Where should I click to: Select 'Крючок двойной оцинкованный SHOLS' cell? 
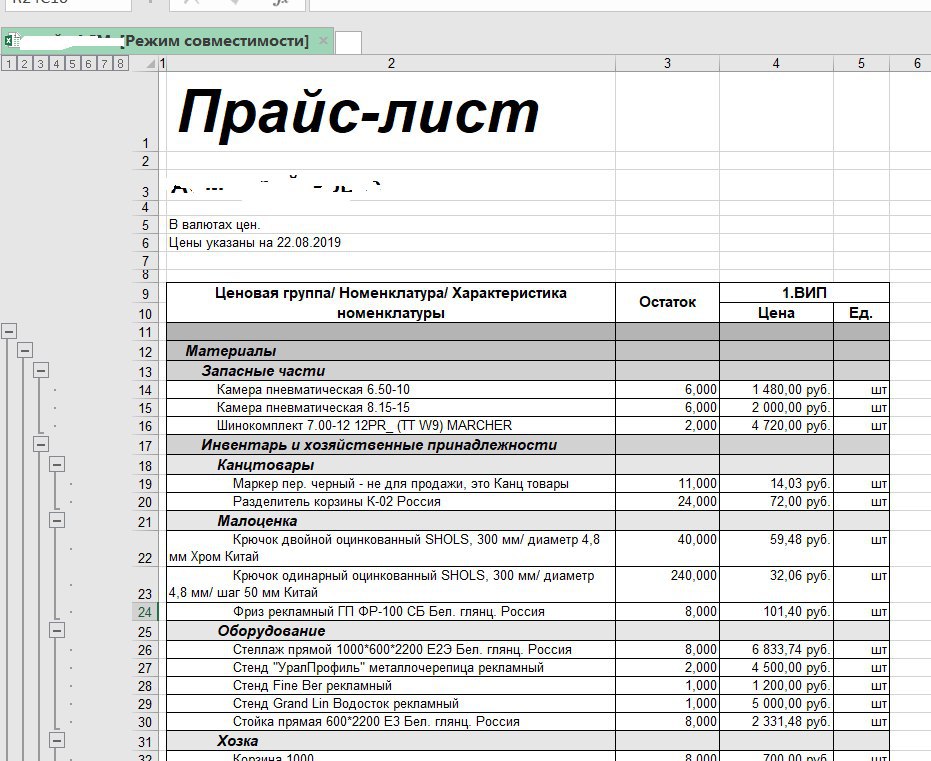[x=391, y=548]
